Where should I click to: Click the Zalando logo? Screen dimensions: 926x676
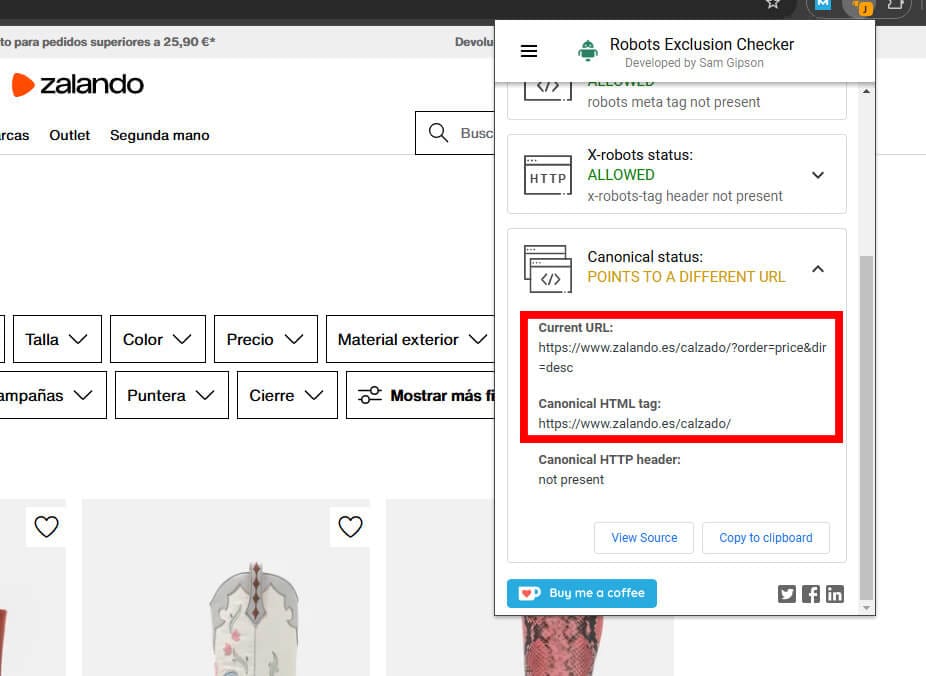pyautogui.click(x=77, y=84)
